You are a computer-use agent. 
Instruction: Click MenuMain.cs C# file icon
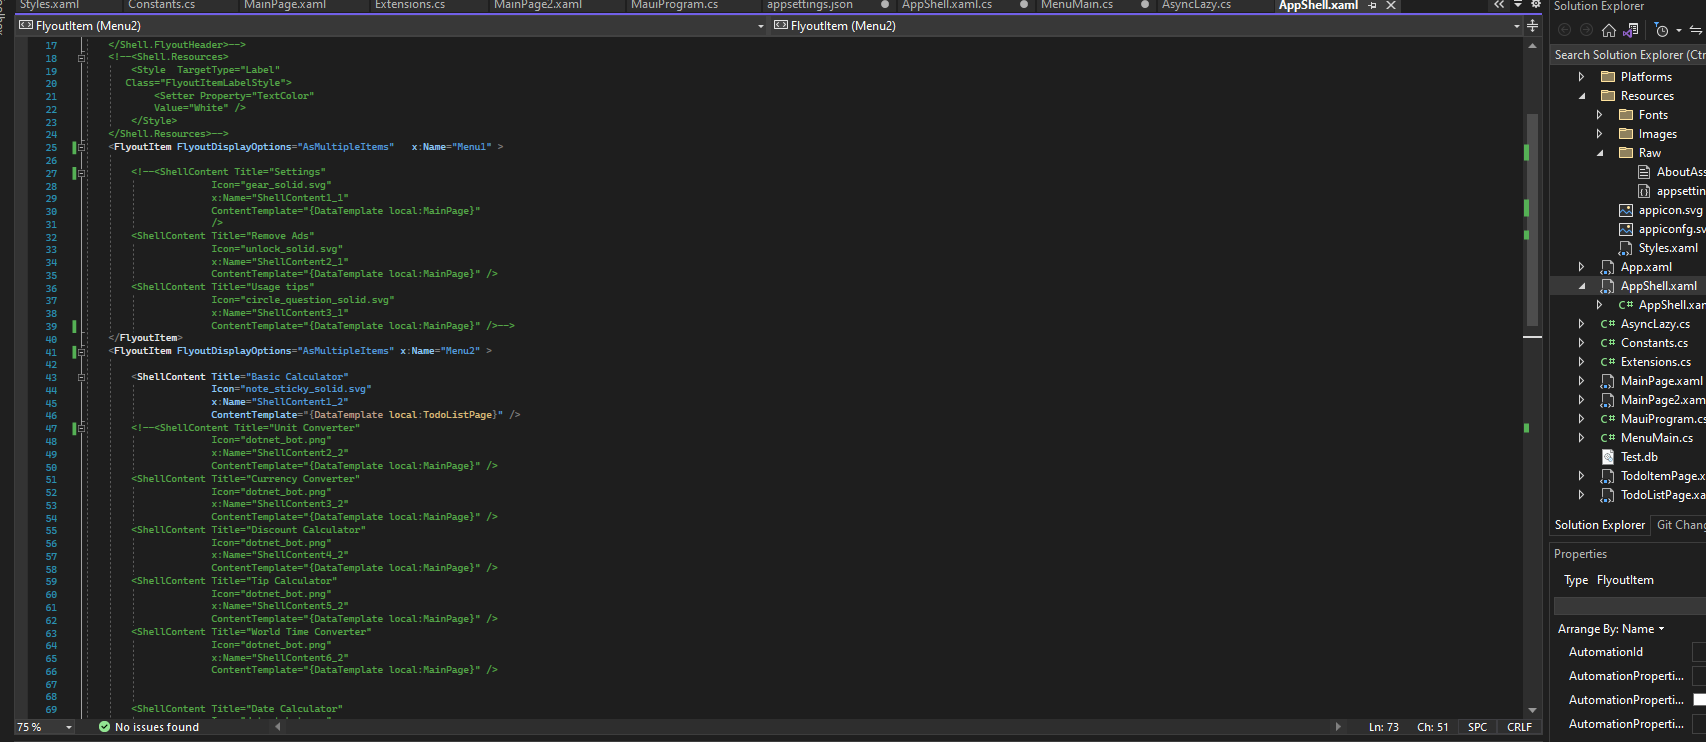(1608, 438)
